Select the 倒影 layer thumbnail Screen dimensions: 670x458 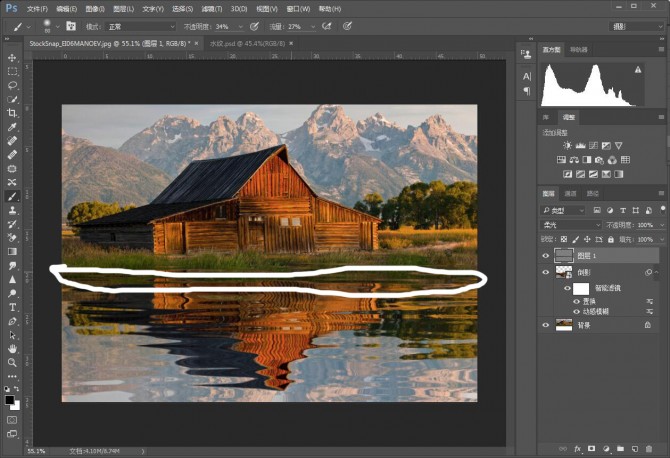click(565, 272)
